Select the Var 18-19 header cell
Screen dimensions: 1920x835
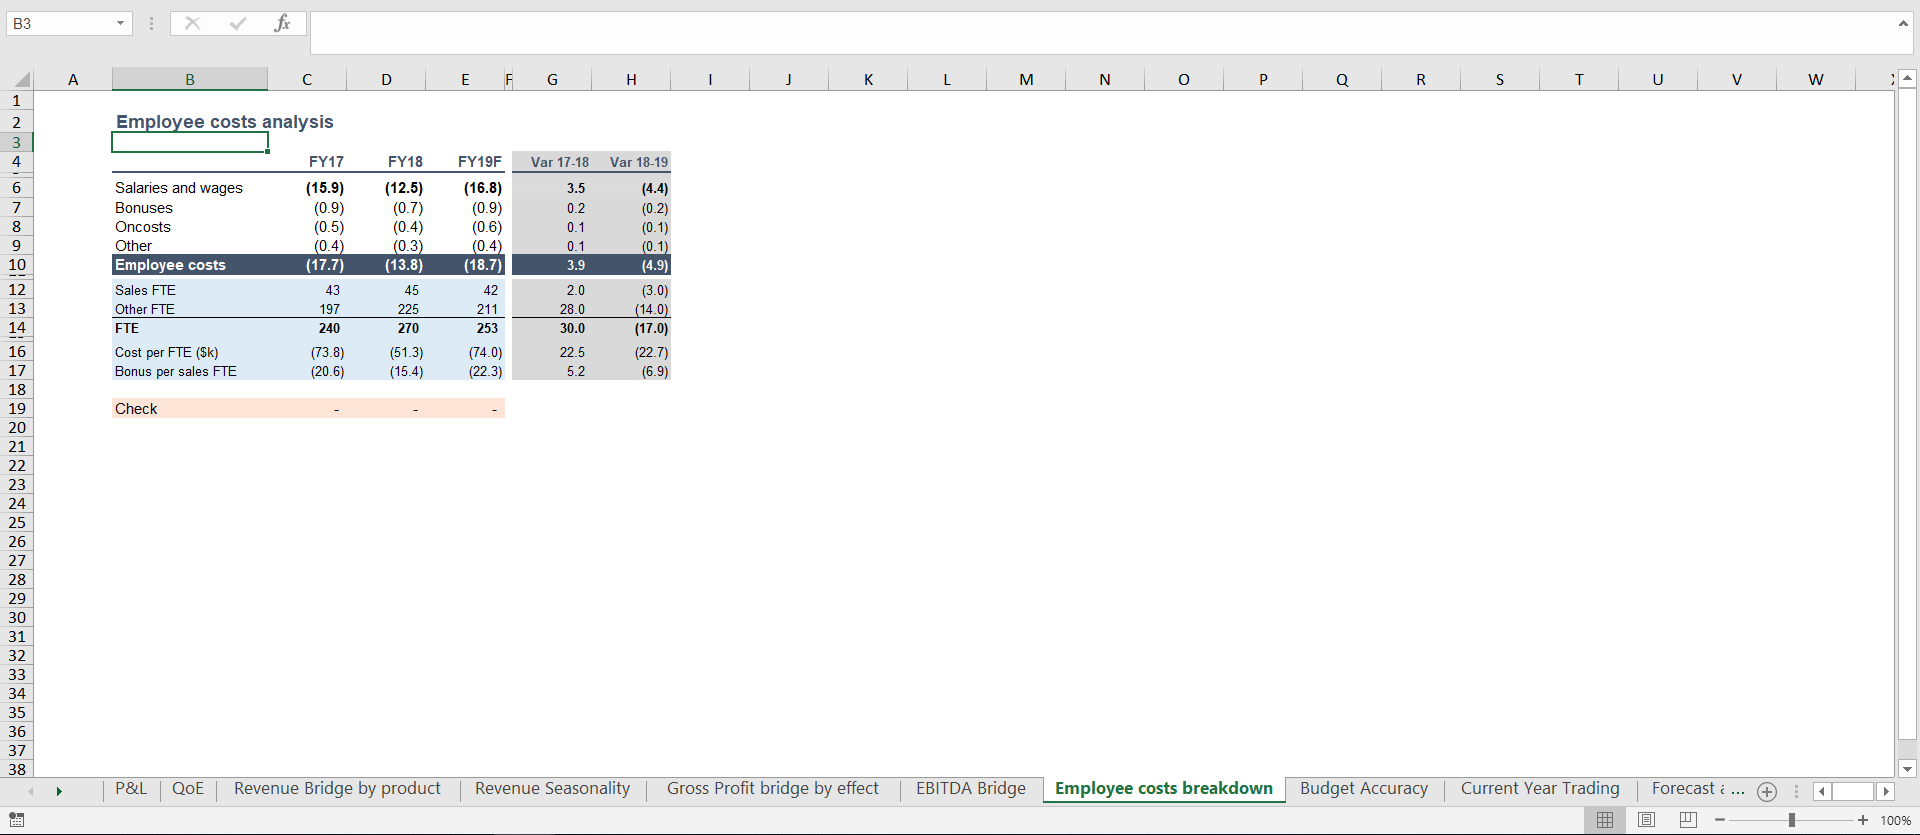point(638,162)
